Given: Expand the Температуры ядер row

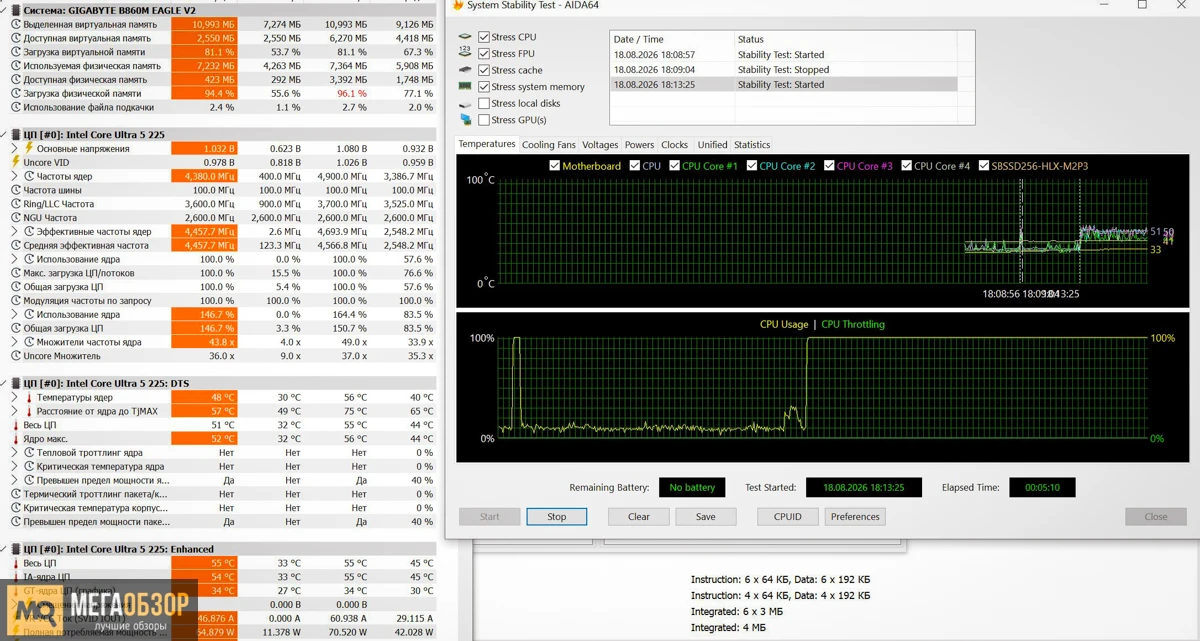Looking at the screenshot, I should [14, 397].
